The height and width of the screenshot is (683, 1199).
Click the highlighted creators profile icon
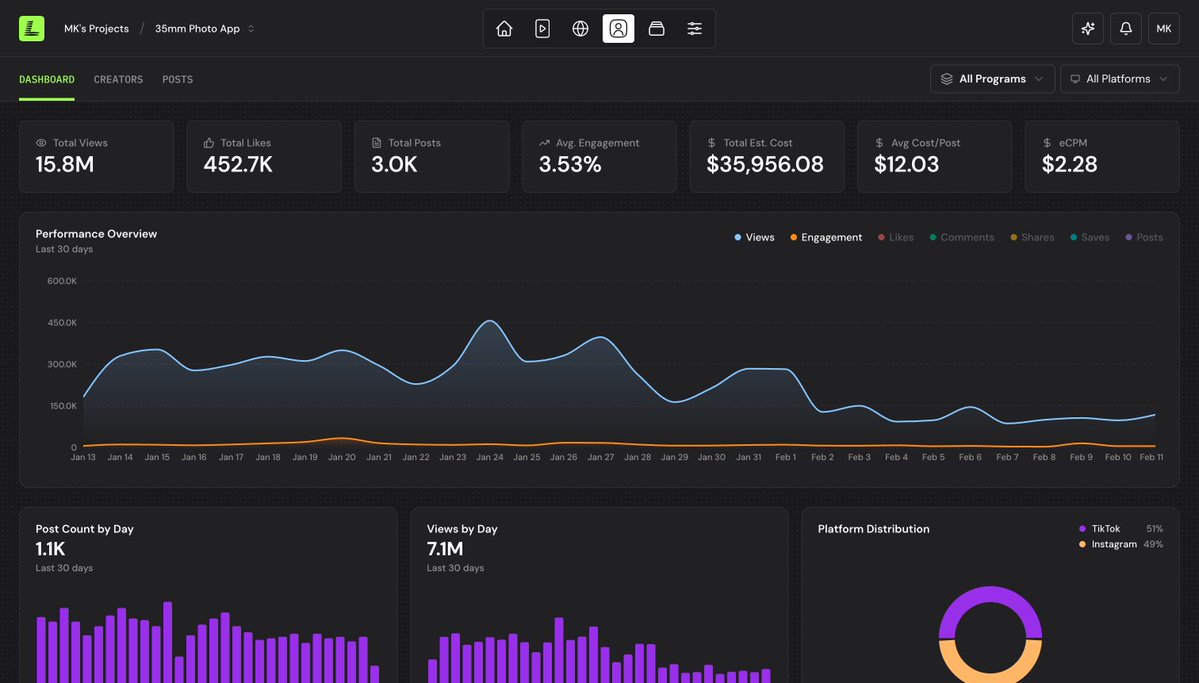point(618,28)
